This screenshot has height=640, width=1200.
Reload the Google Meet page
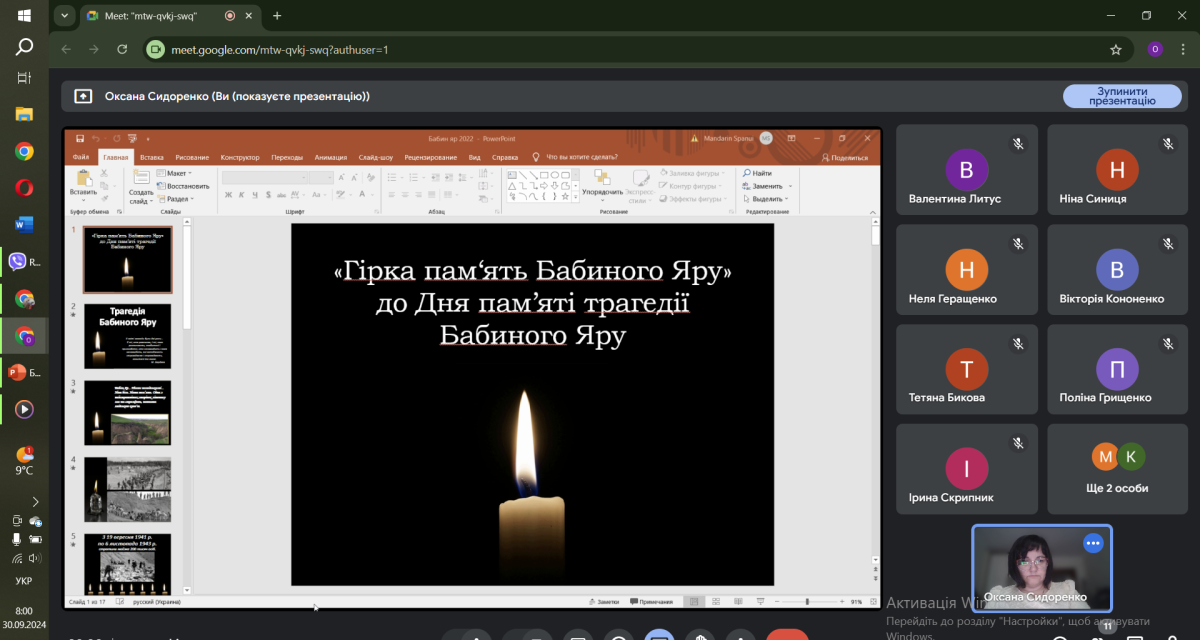(x=122, y=49)
